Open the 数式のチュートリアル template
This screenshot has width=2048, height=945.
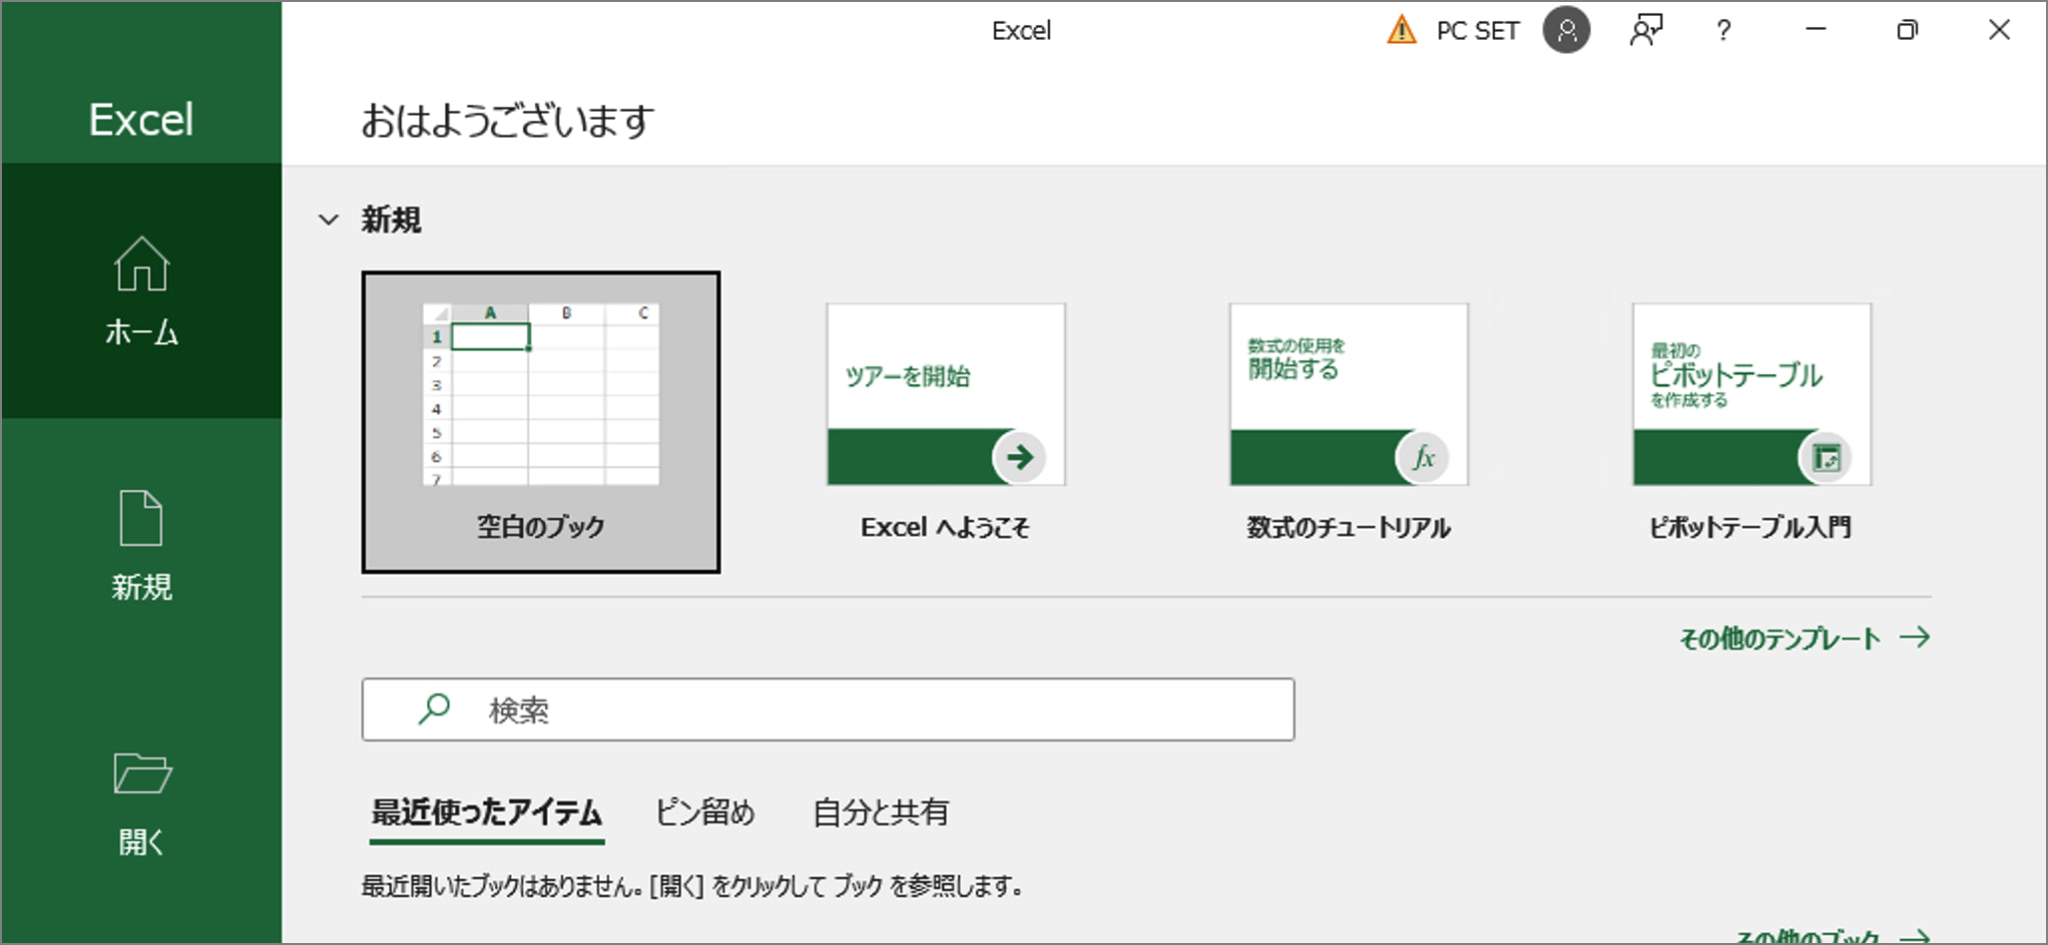1348,395
